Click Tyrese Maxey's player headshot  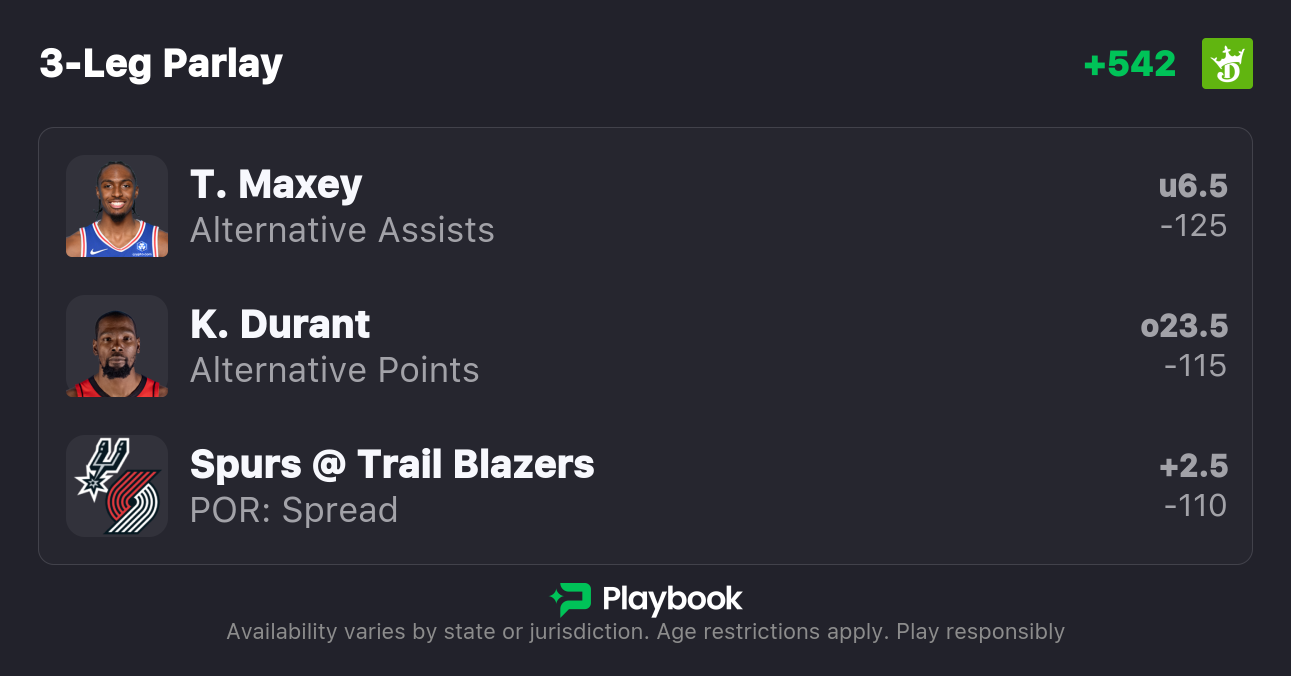click(117, 206)
